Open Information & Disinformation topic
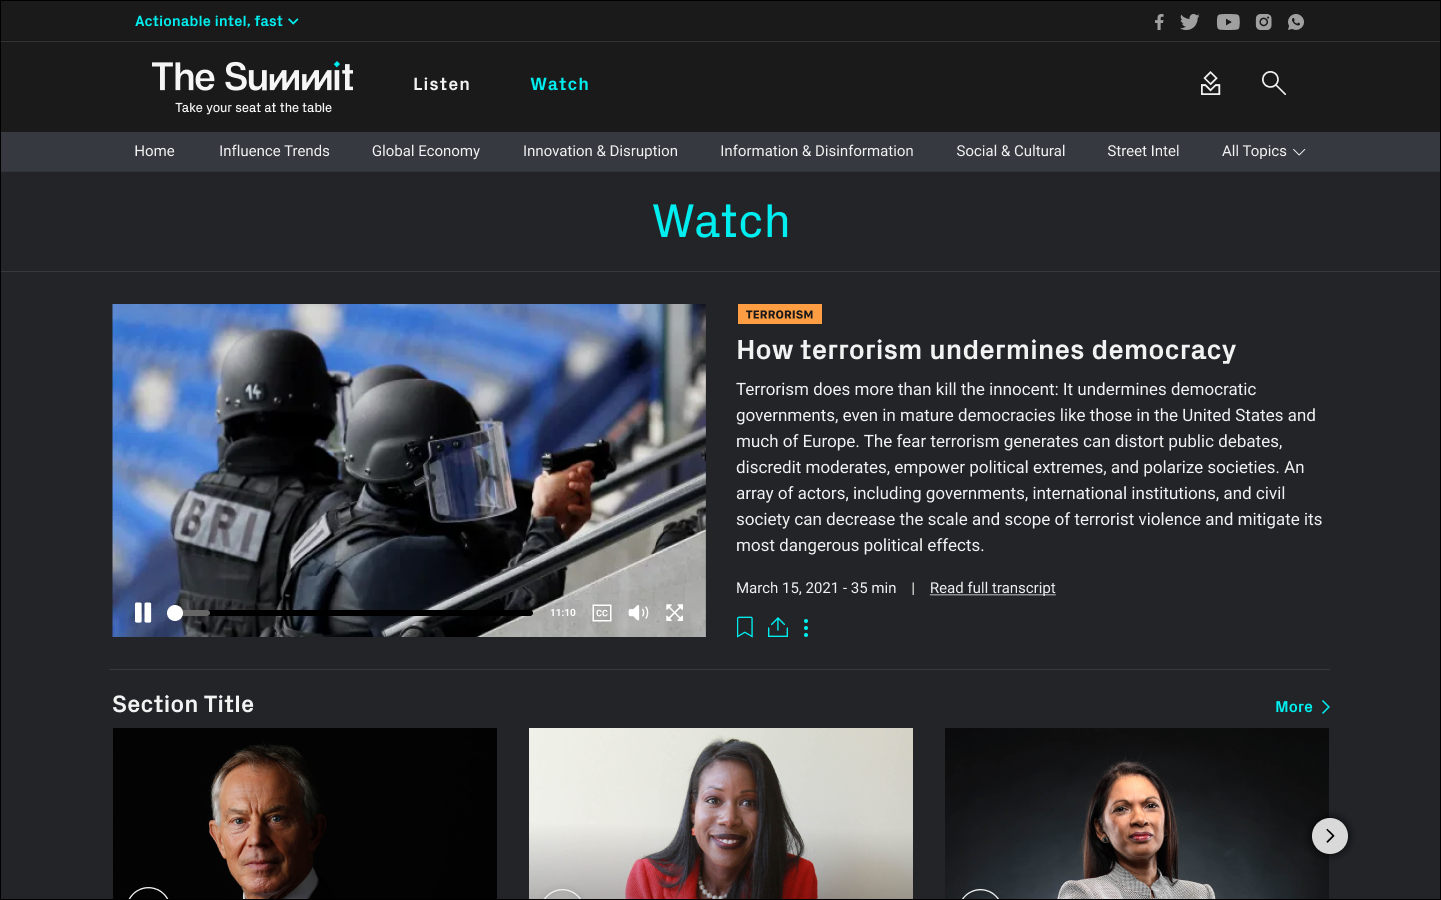 pyautogui.click(x=817, y=151)
